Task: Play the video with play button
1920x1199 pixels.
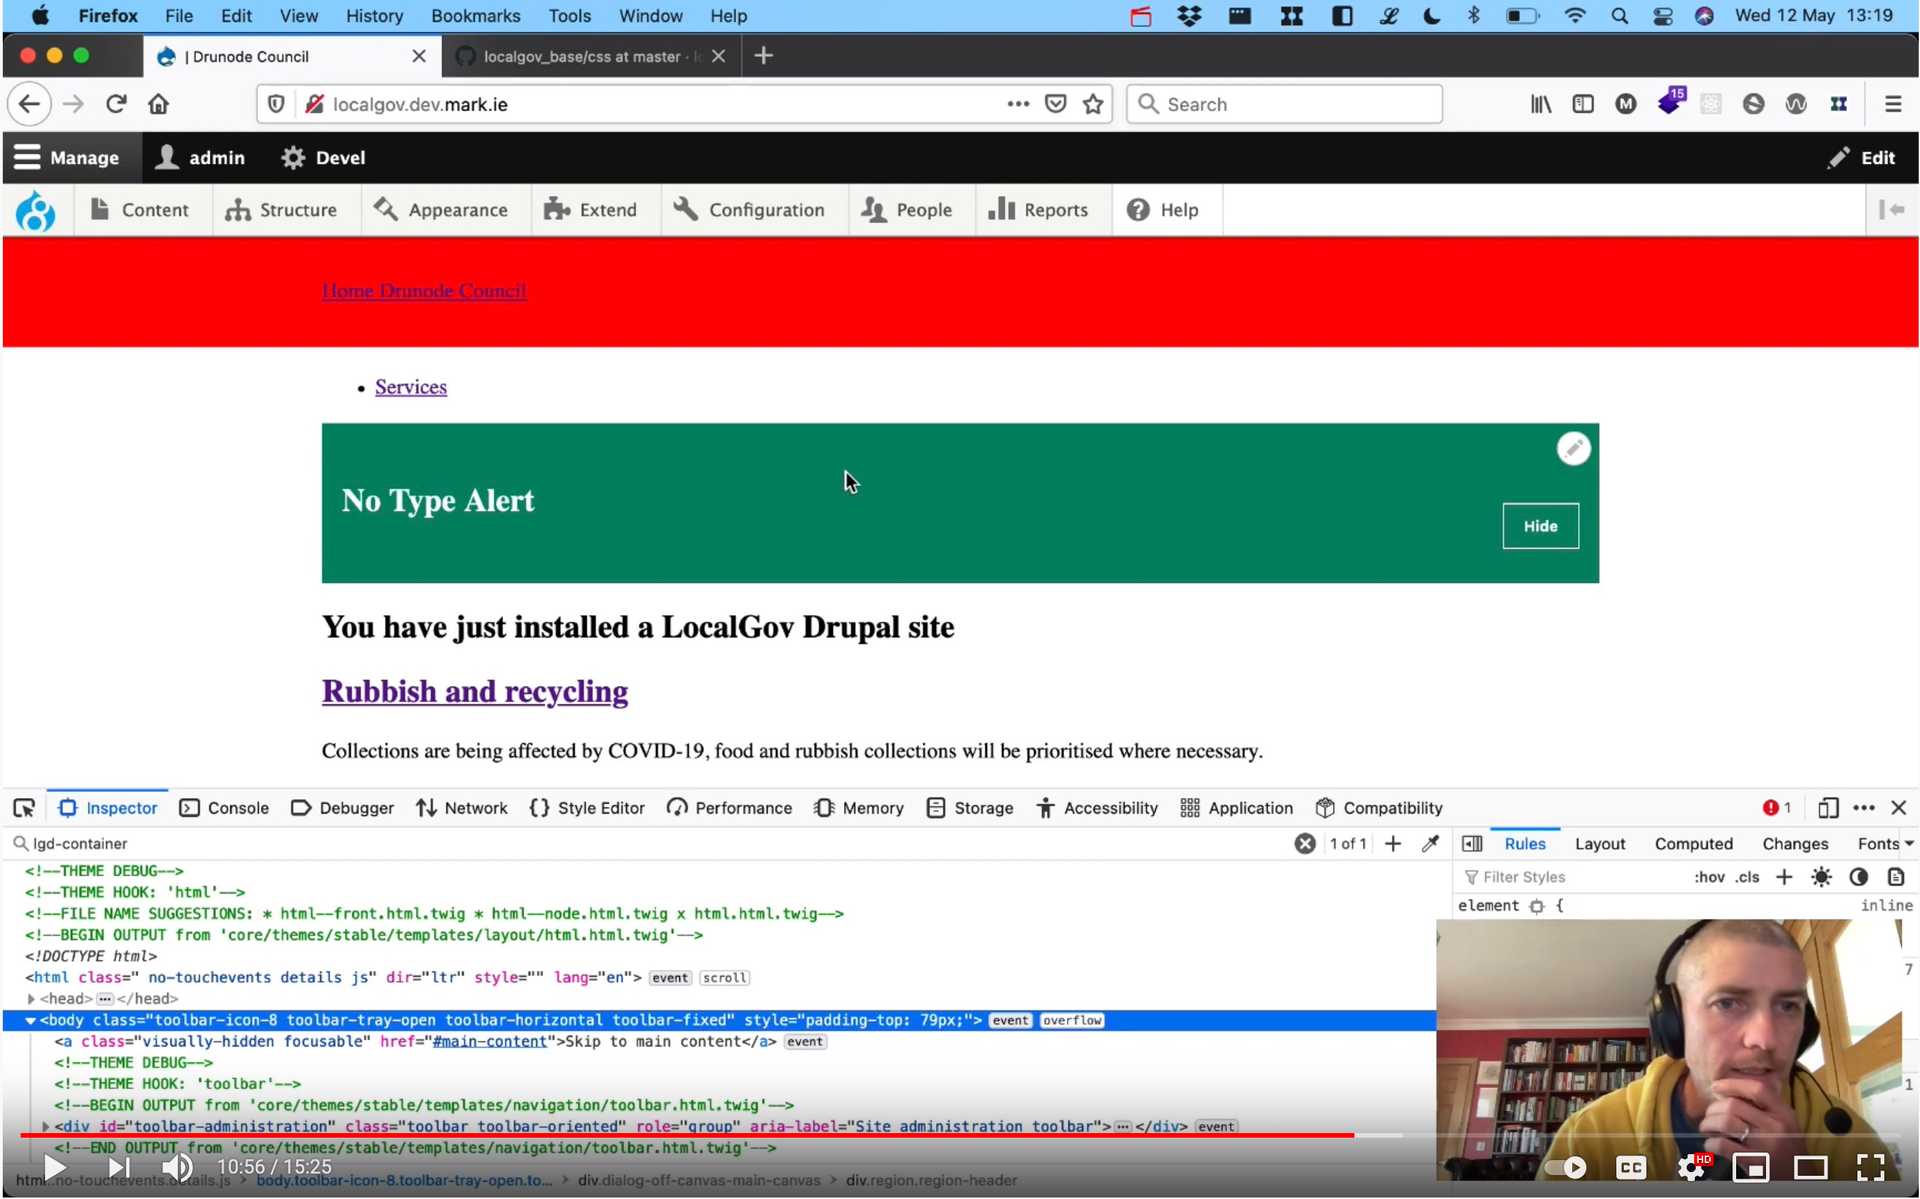Action: point(55,1167)
